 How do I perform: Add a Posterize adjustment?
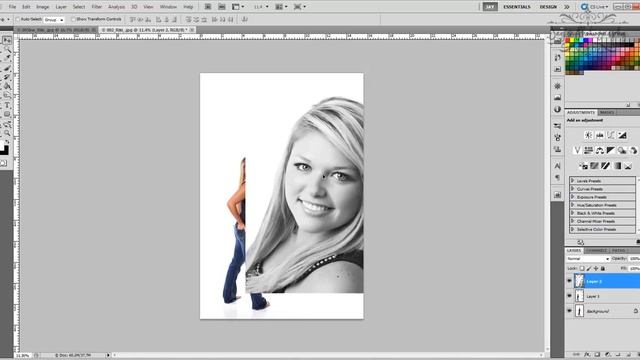594,166
